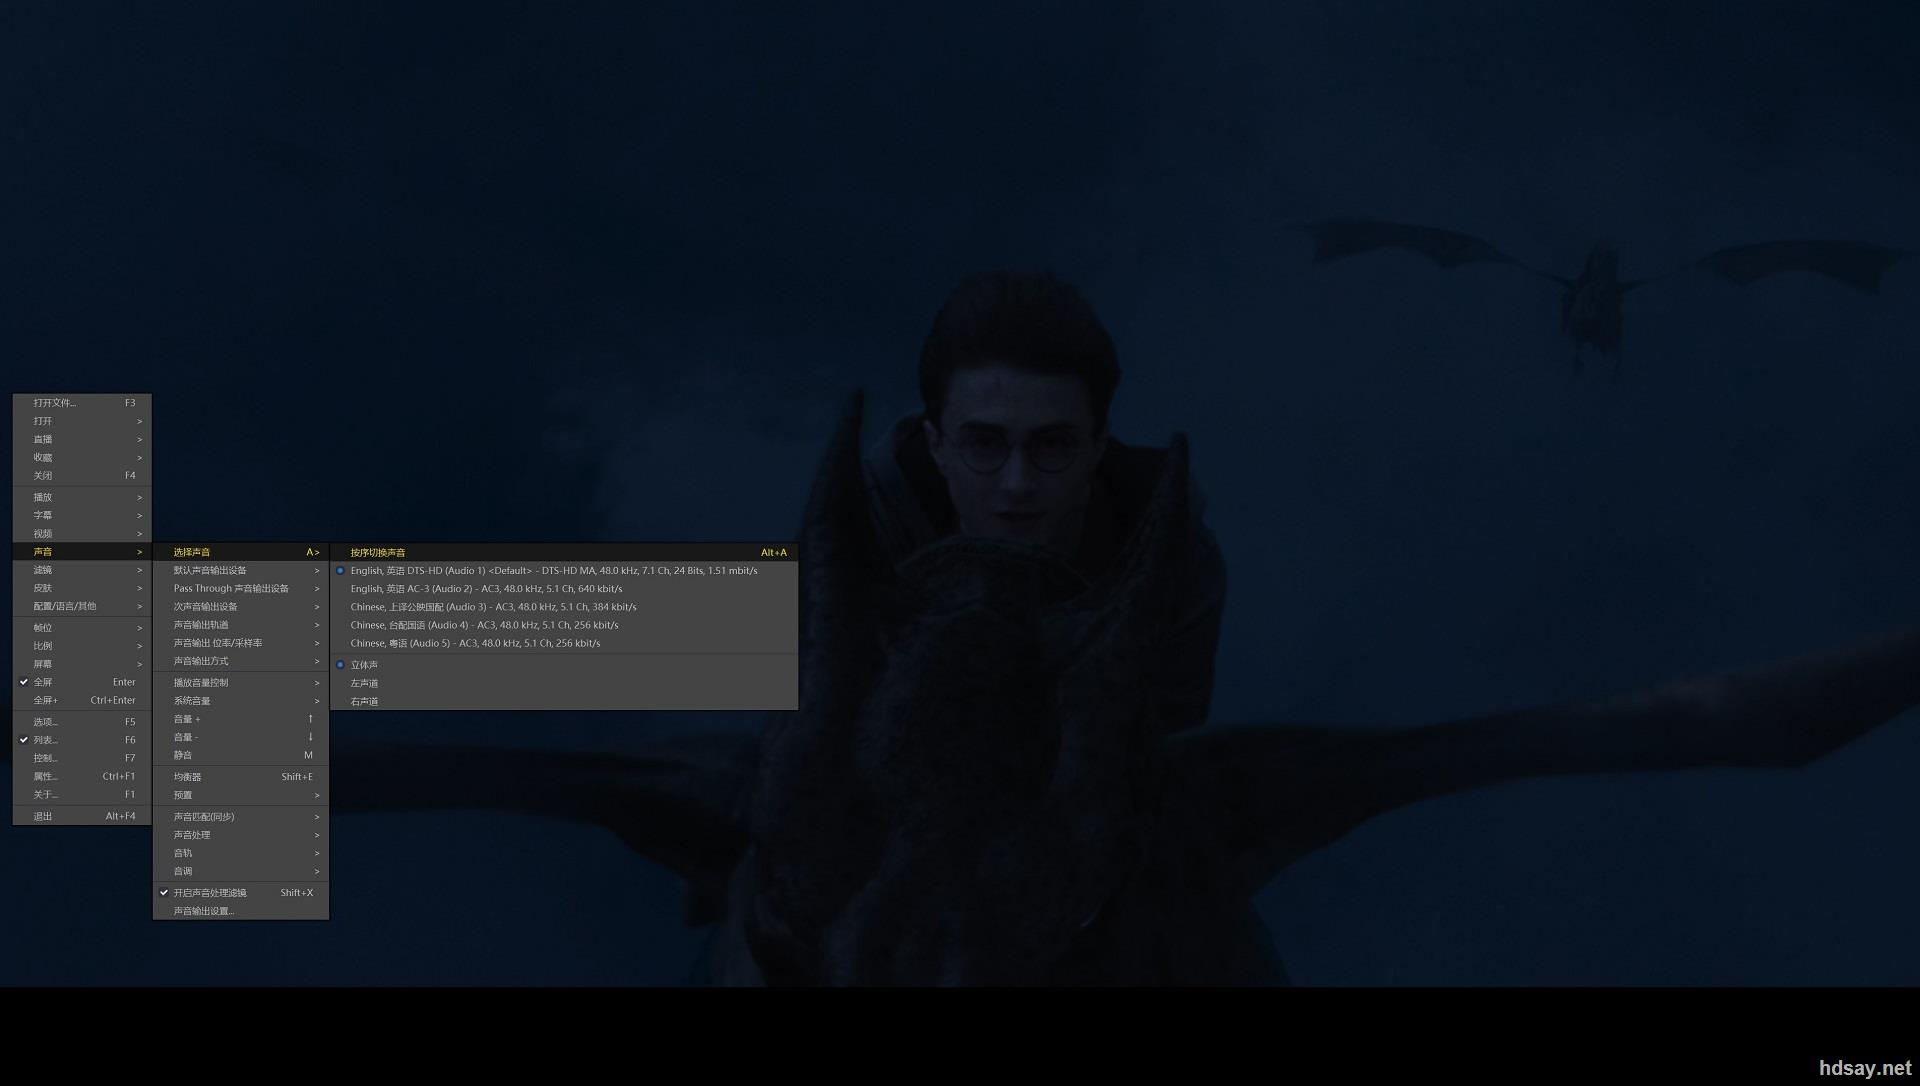Select Chinese 粤语 (Audio 5) track
The height and width of the screenshot is (1086, 1920).
(x=564, y=643)
